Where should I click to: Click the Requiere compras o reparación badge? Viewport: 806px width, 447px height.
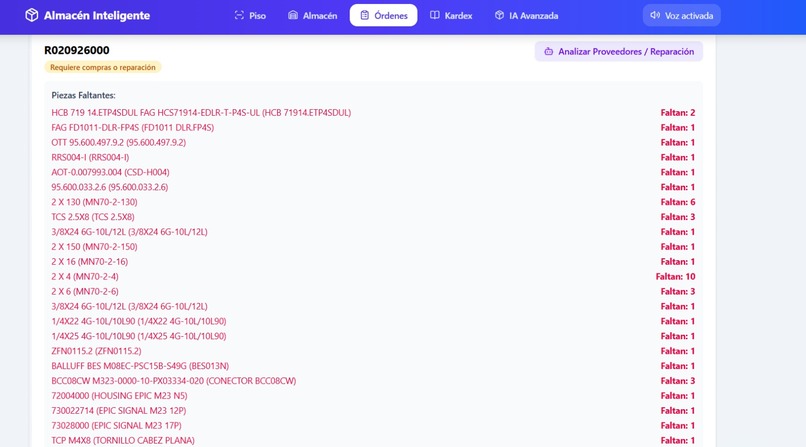coord(103,67)
